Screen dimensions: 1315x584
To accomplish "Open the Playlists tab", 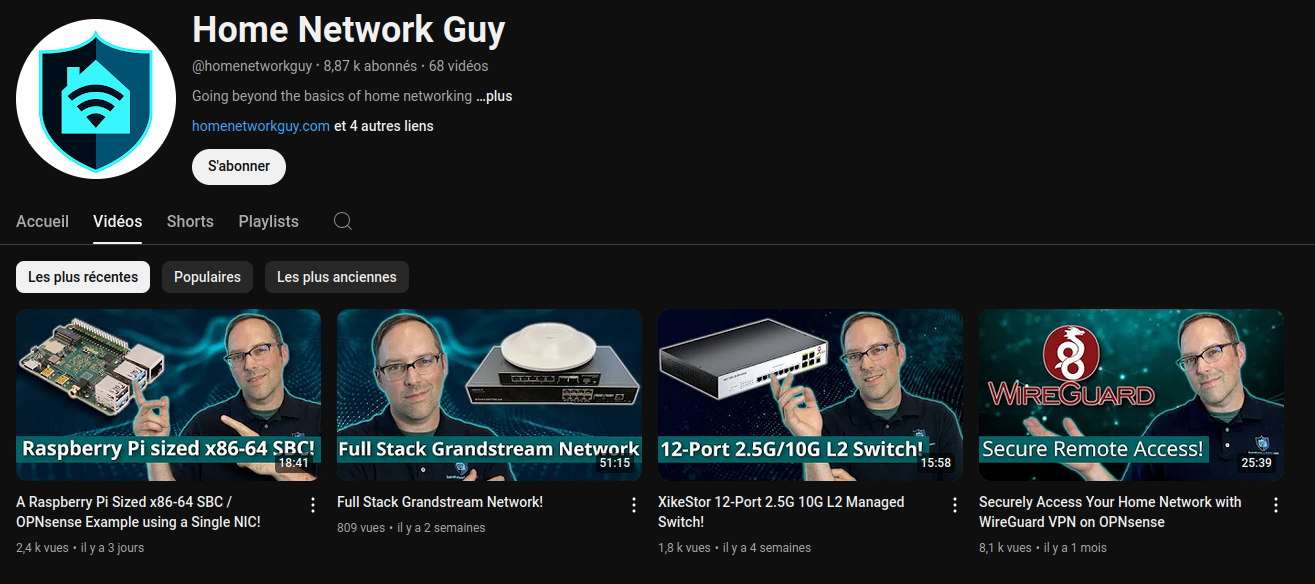I will [x=268, y=221].
